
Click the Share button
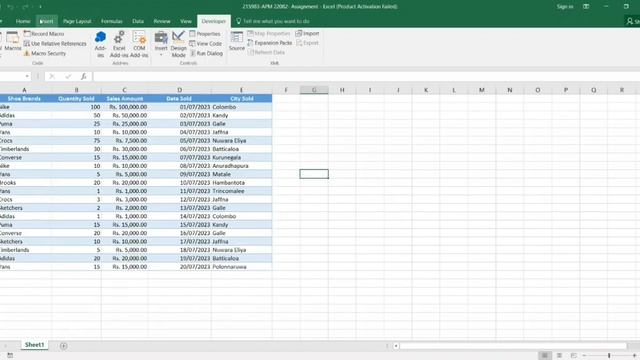pos(633,21)
